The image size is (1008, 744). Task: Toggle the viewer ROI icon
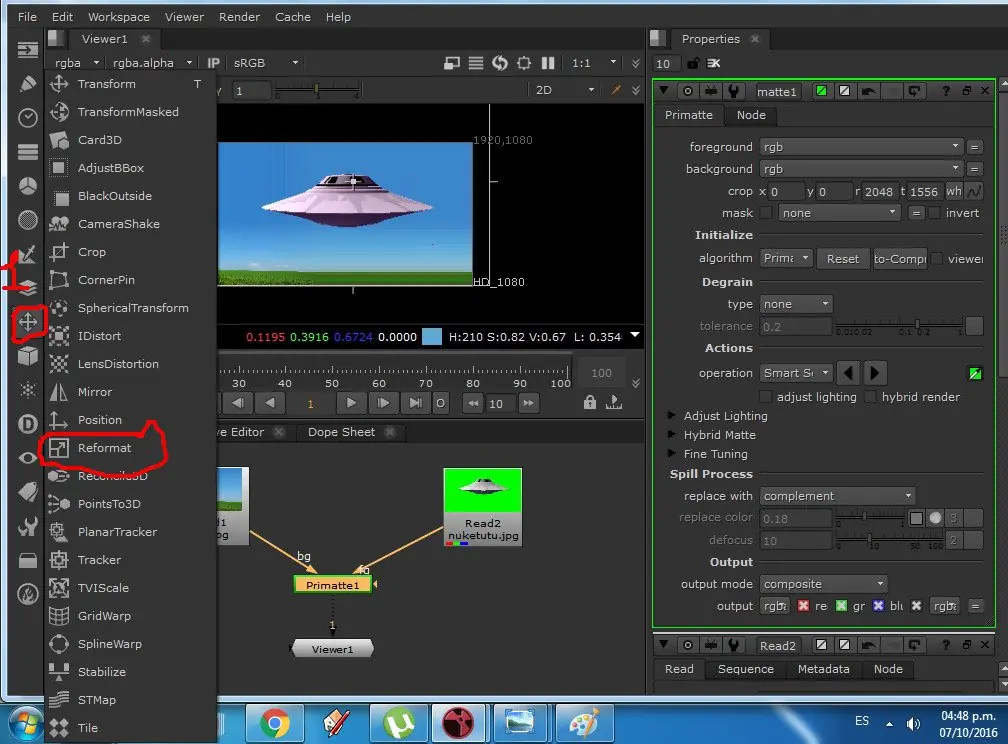click(x=524, y=63)
